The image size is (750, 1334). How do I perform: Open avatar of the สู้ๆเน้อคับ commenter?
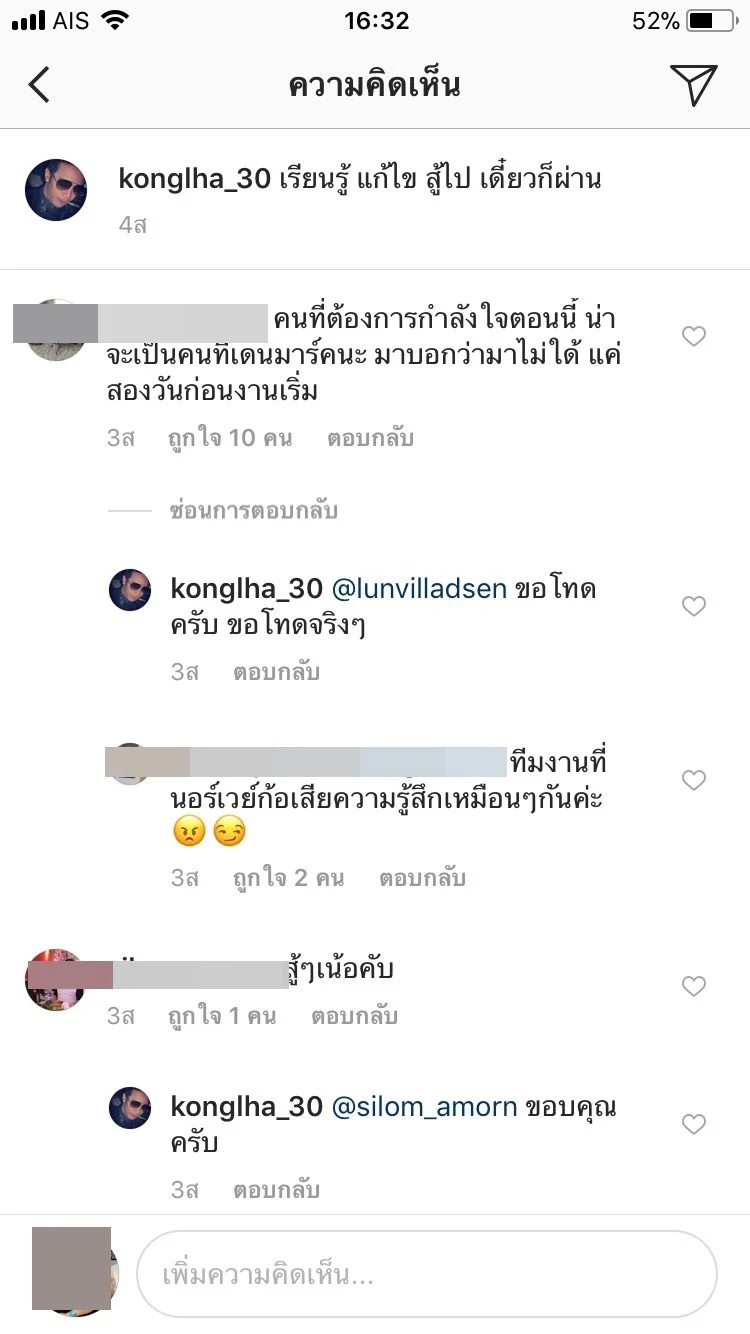tap(56, 980)
